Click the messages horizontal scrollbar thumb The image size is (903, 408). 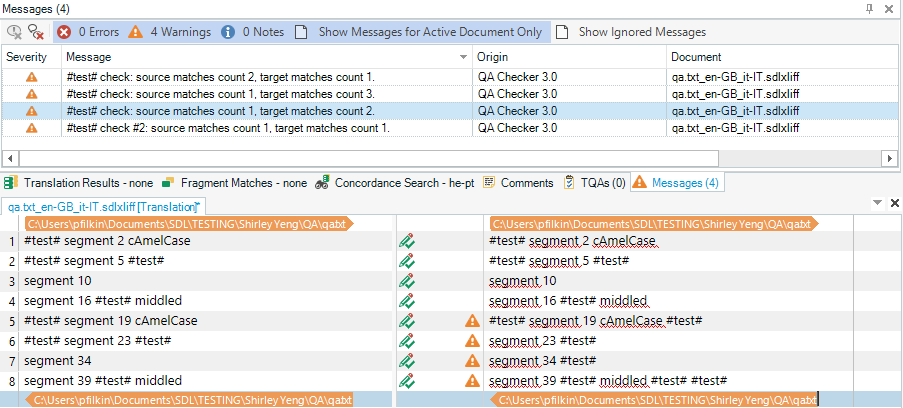(x=369, y=158)
